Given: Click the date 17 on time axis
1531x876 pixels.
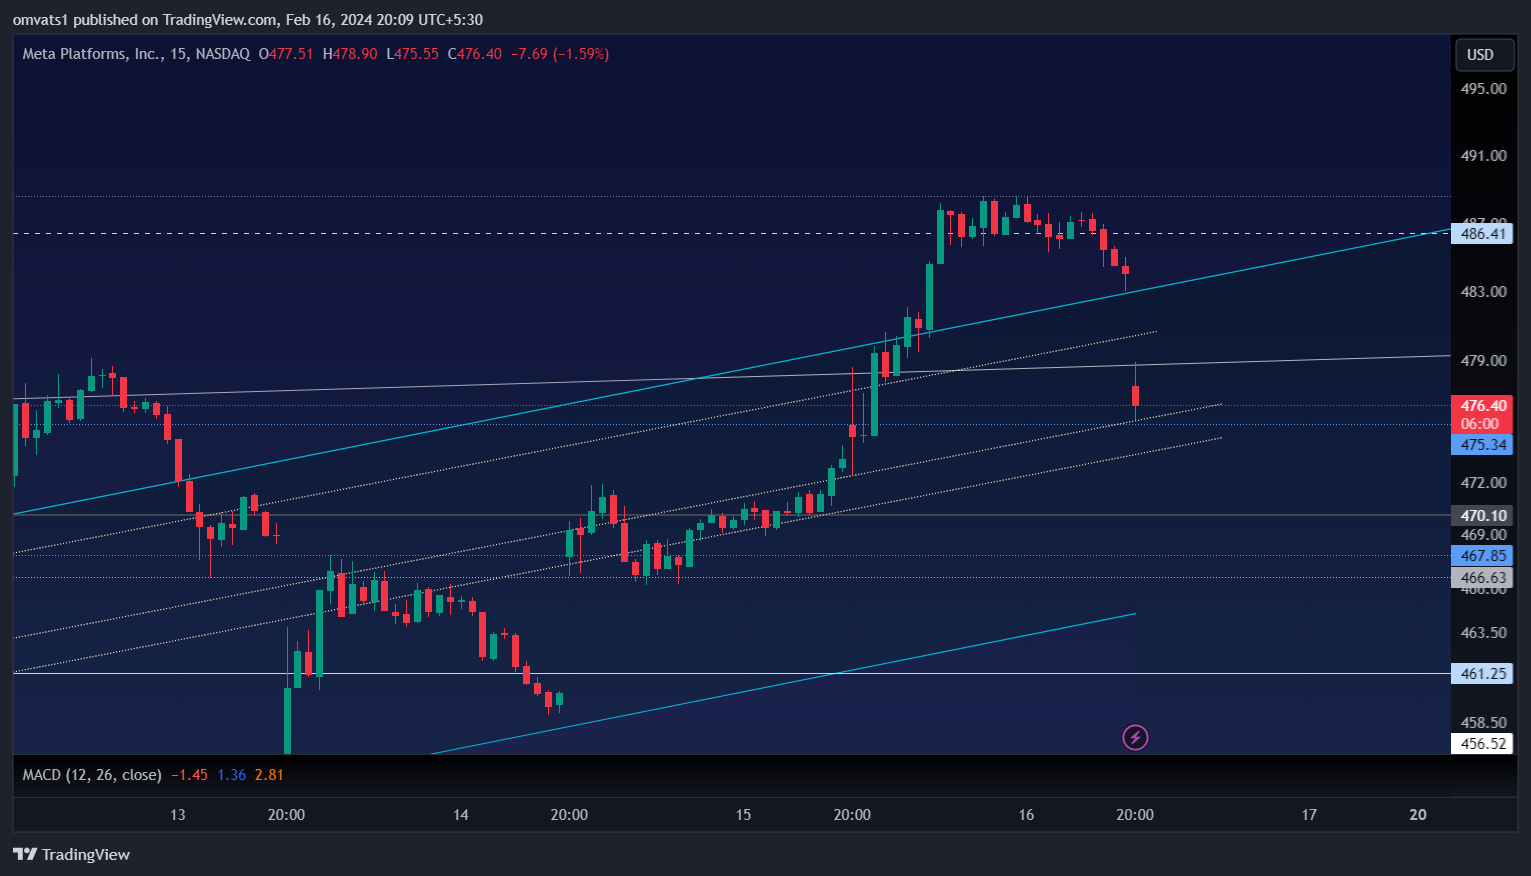Looking at the screenshot, I should pos(1309,815).
